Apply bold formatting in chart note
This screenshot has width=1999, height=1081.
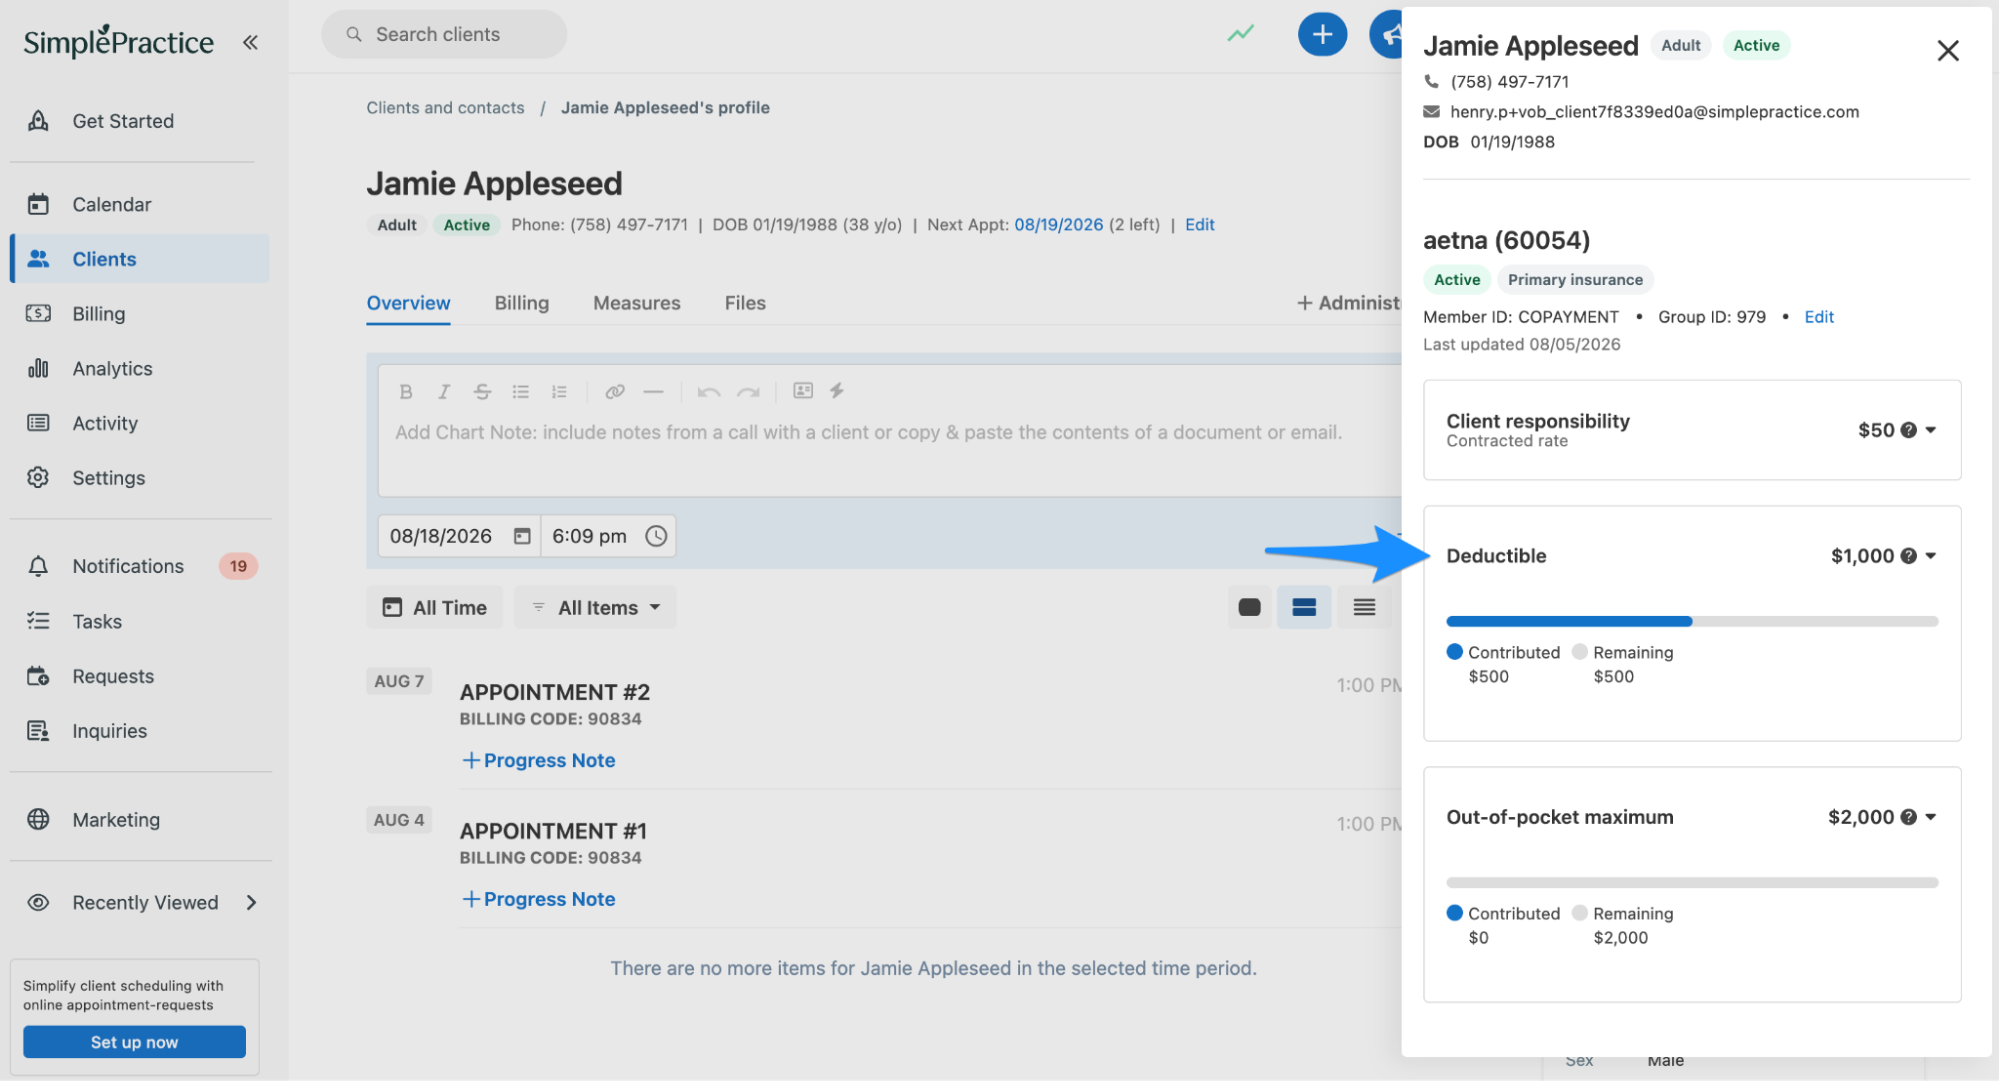point(406,391)
